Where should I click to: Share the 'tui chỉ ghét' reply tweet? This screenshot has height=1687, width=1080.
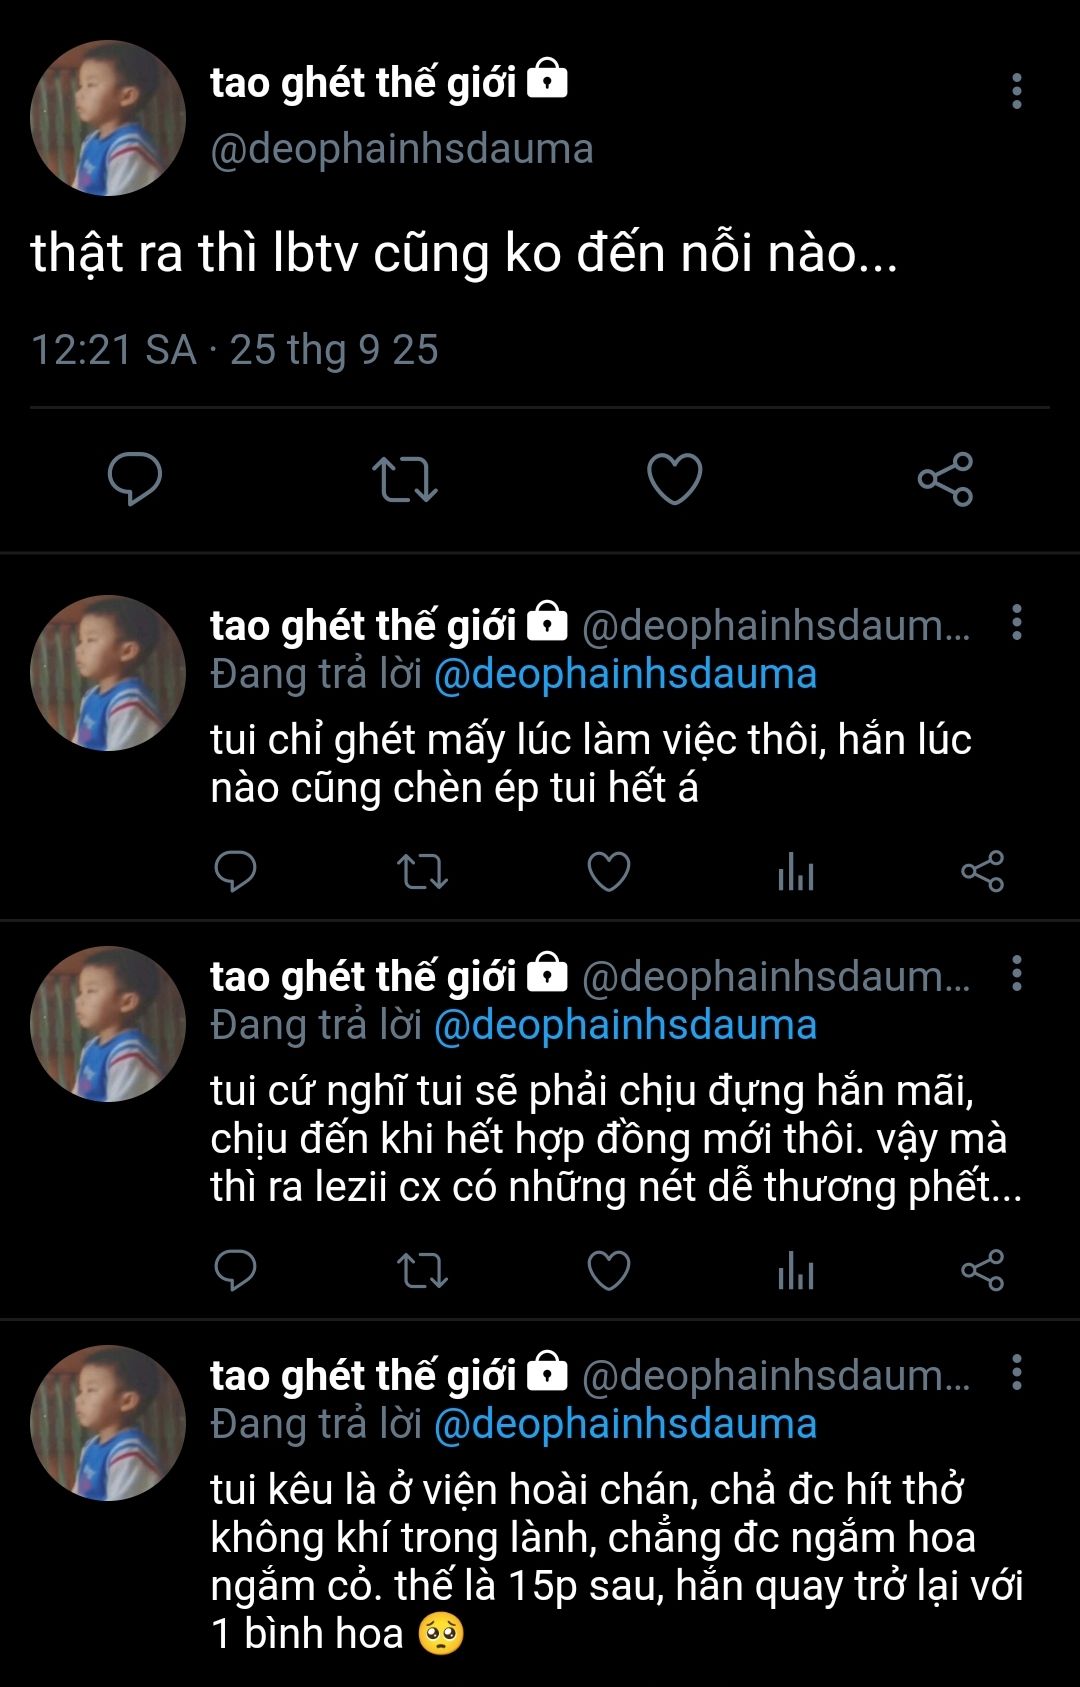point(982,871)
